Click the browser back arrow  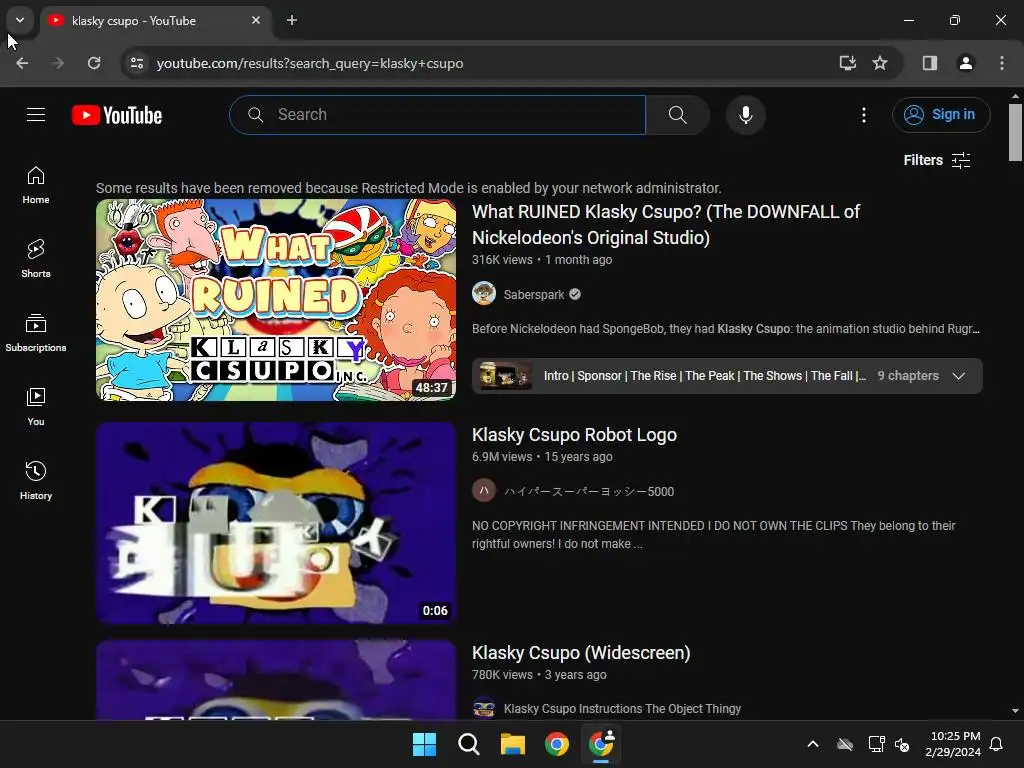pyautogui.click(x=22, y=63)
